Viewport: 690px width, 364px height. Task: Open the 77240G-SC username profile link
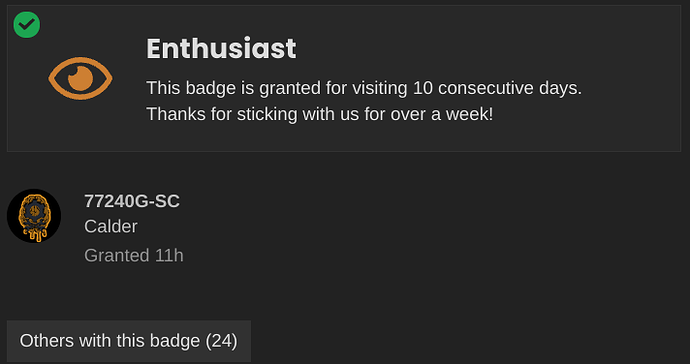pos(132,201)
